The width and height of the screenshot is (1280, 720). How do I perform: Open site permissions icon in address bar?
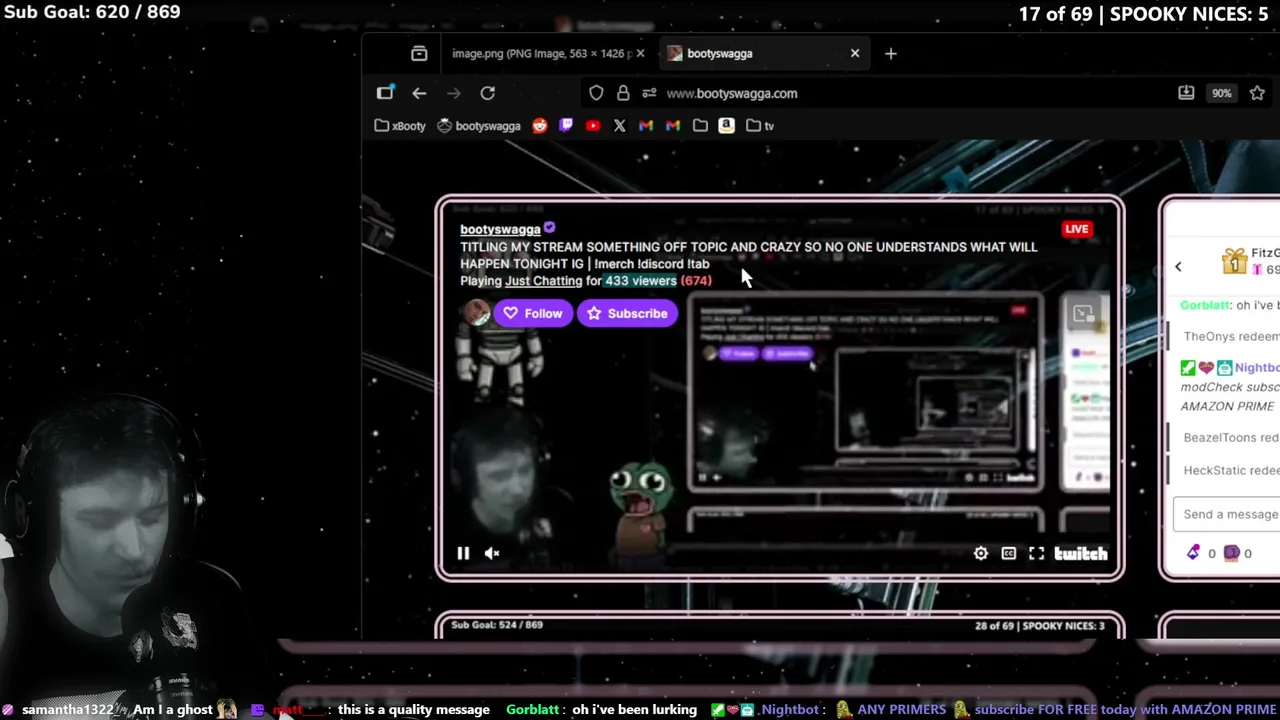pos(649,93)
